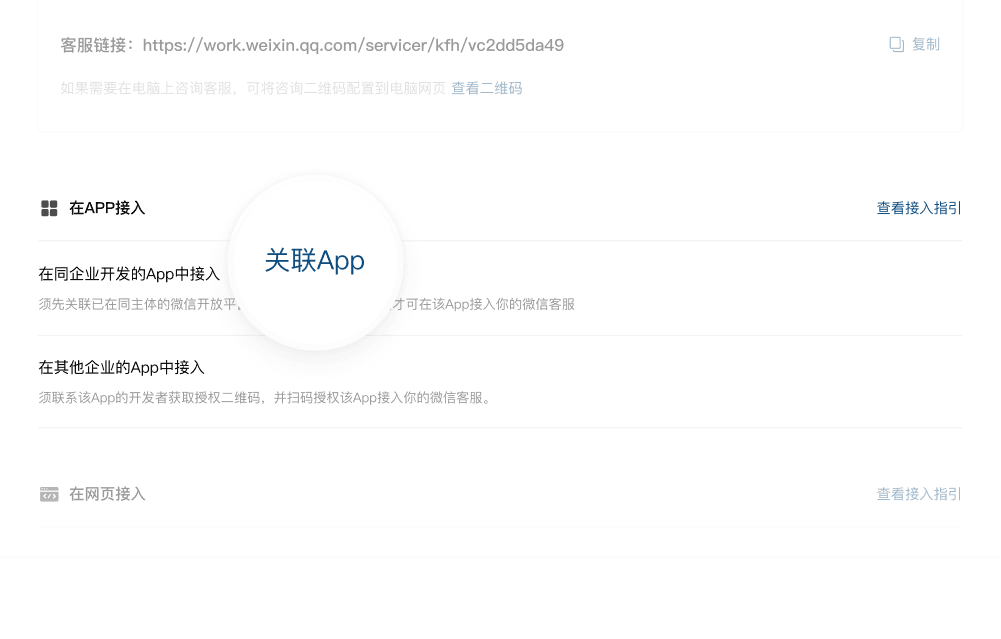Select the 在同企业开发的App中接入 heading

click(x=129, y=274)
